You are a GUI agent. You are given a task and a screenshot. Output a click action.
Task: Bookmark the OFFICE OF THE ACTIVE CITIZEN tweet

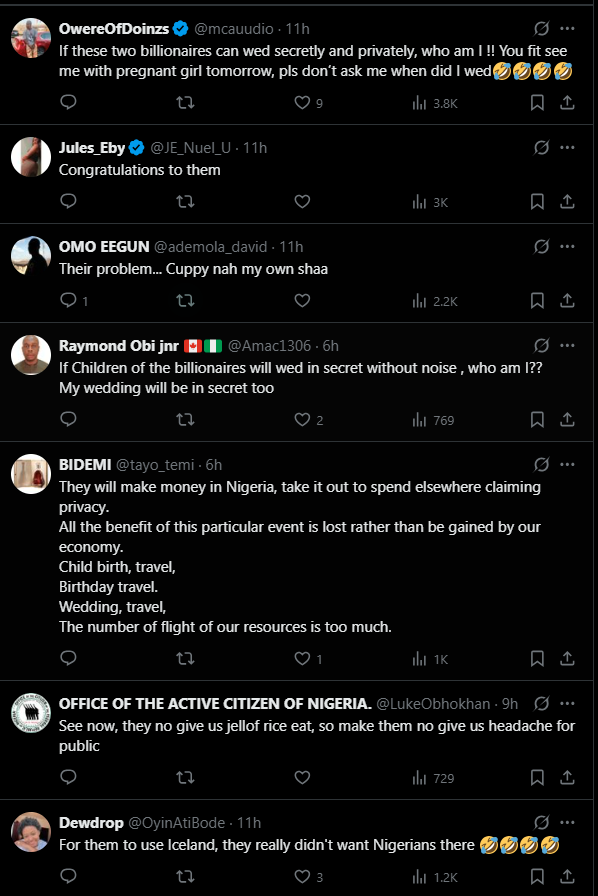[537, 778]
